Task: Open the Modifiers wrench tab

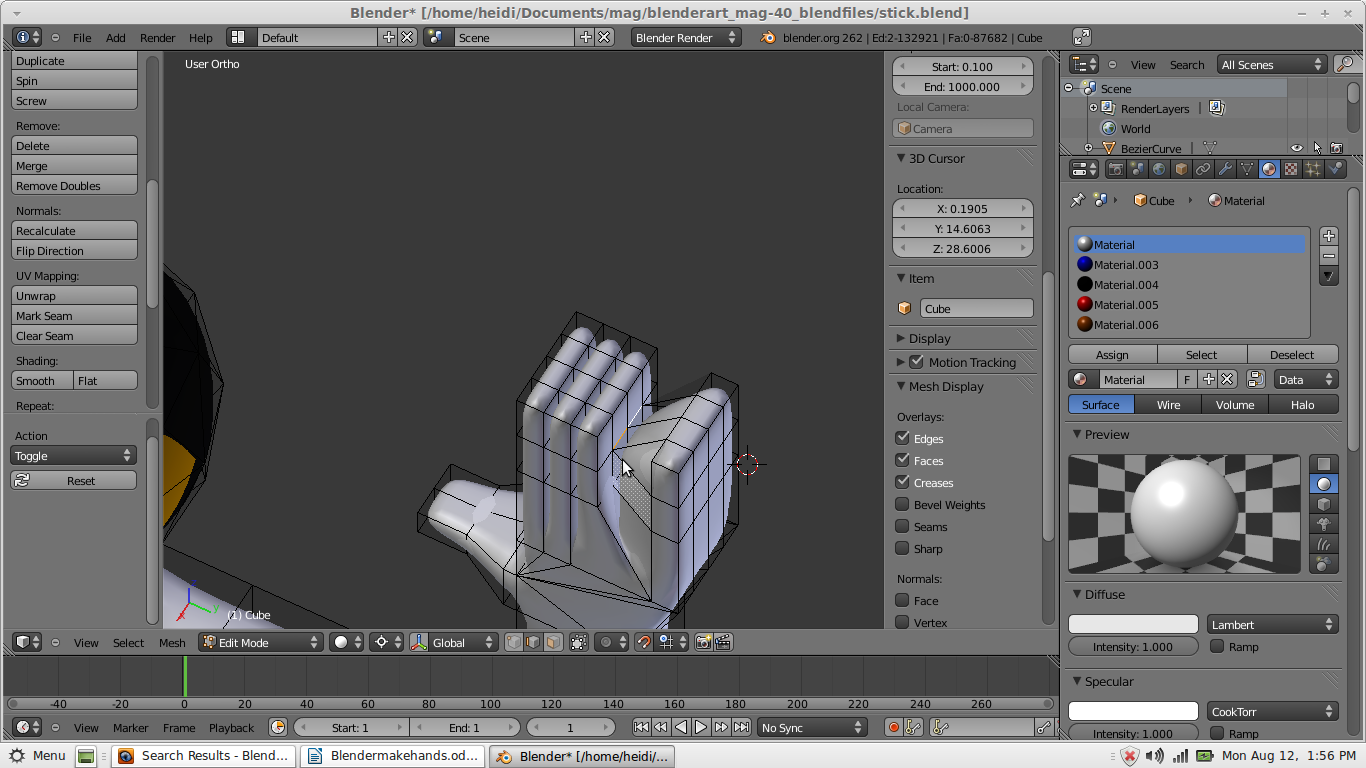Action: tap(1225, 169)
